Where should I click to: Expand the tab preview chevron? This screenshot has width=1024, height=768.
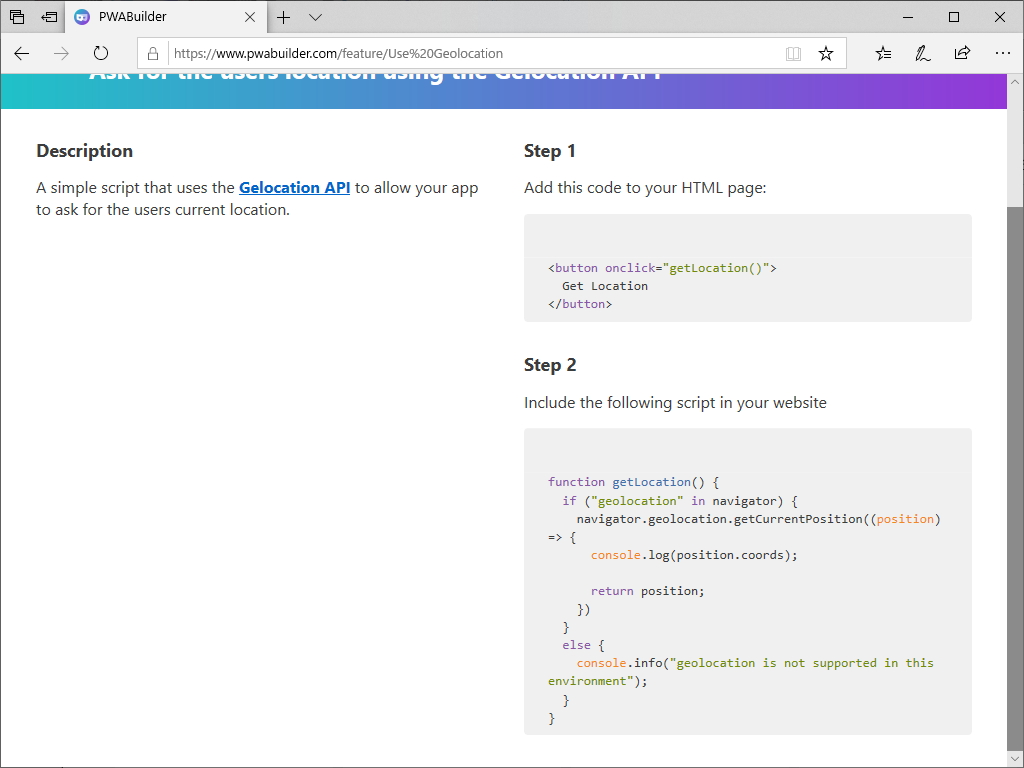pyautogui.click(x=315, y=17)
